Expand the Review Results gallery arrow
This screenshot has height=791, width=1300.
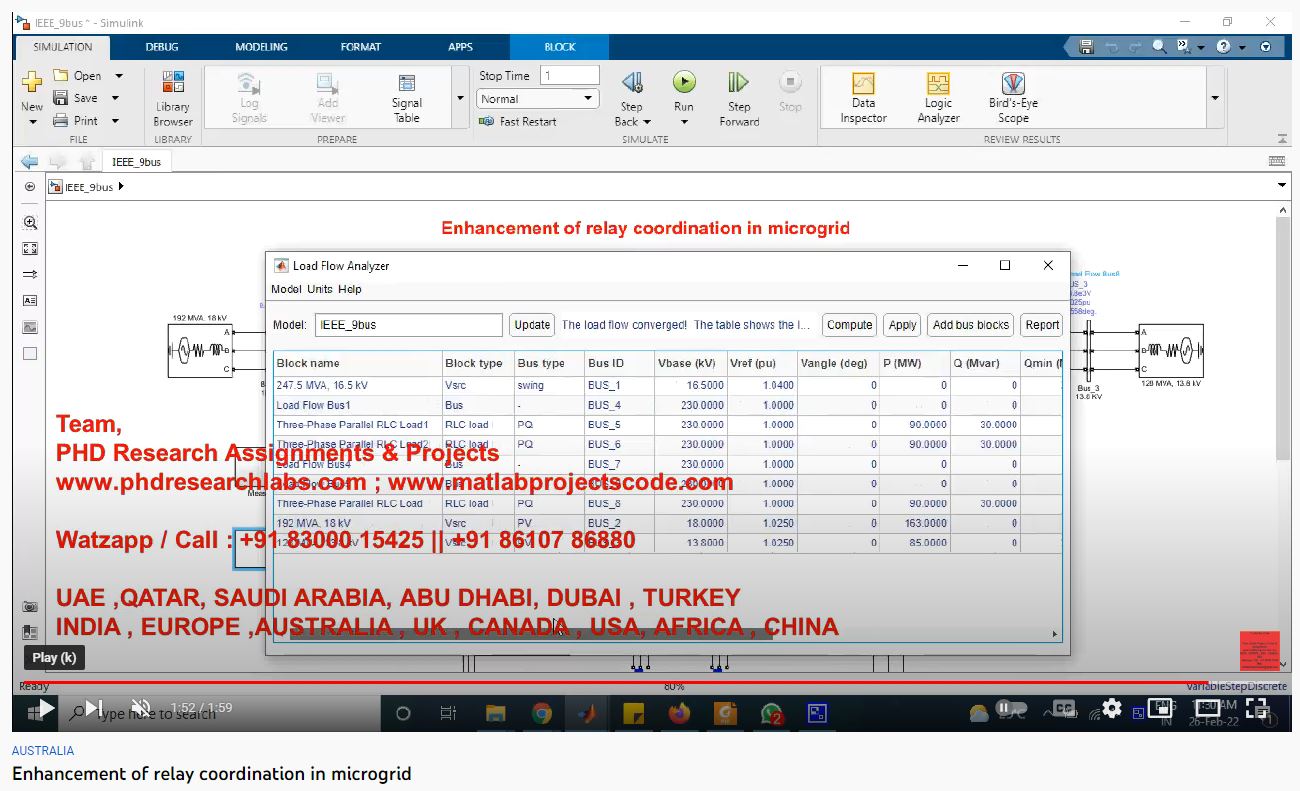click(x=1215, y=98)
